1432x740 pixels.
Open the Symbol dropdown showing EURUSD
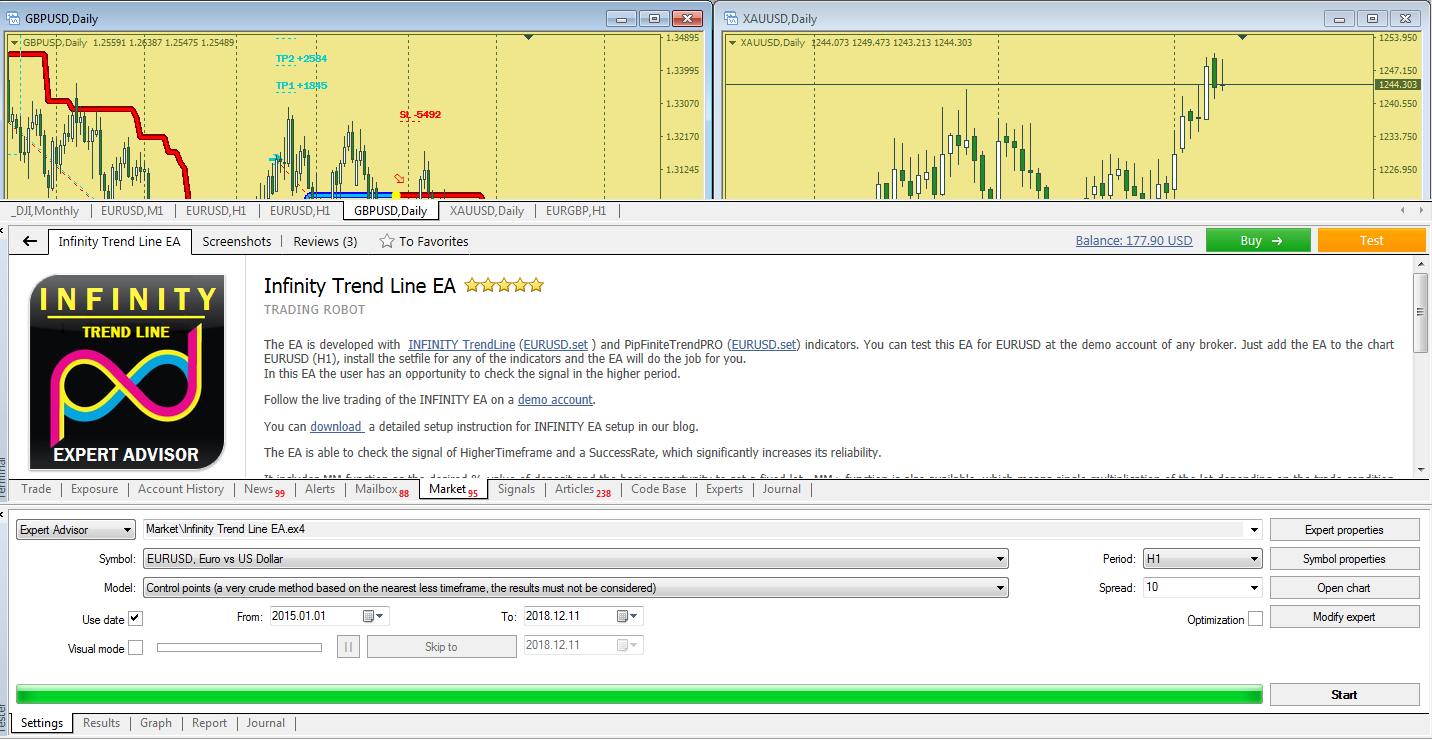click(575, 559)
